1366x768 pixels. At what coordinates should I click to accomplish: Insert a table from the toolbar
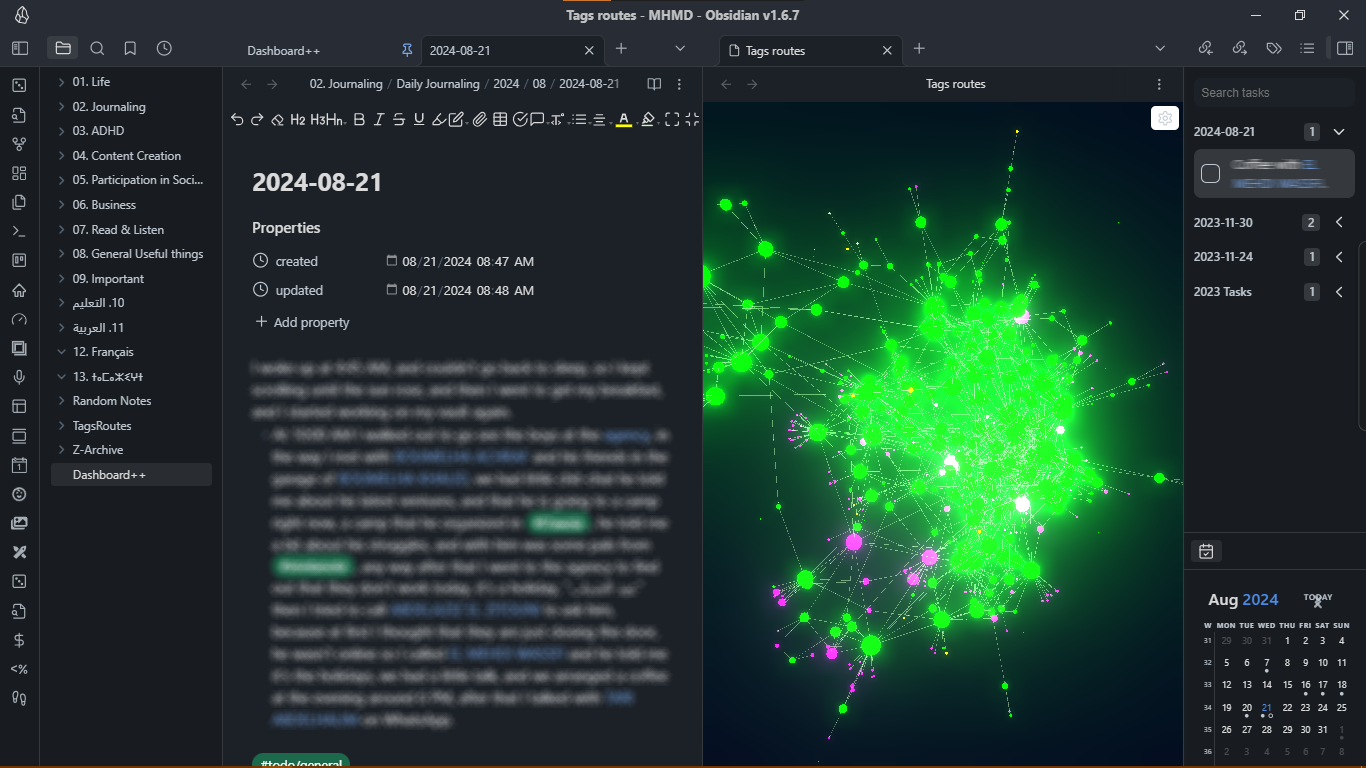coord(500,120)
